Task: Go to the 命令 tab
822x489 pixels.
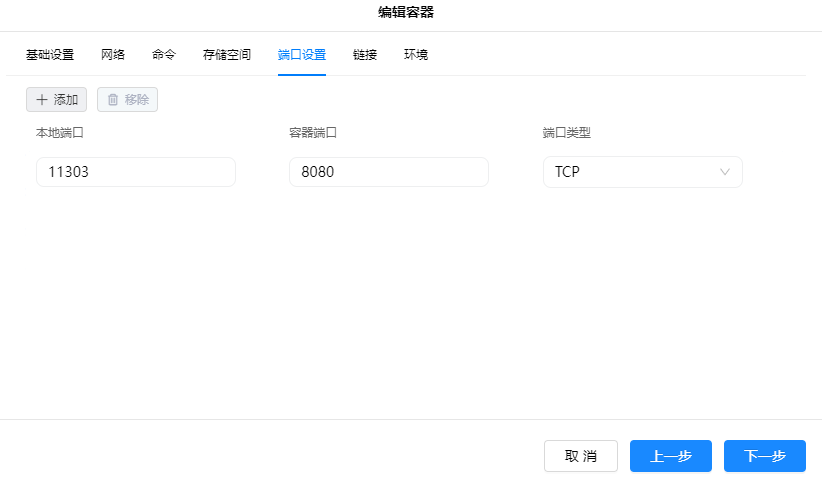Action: [x=164, y=55]
